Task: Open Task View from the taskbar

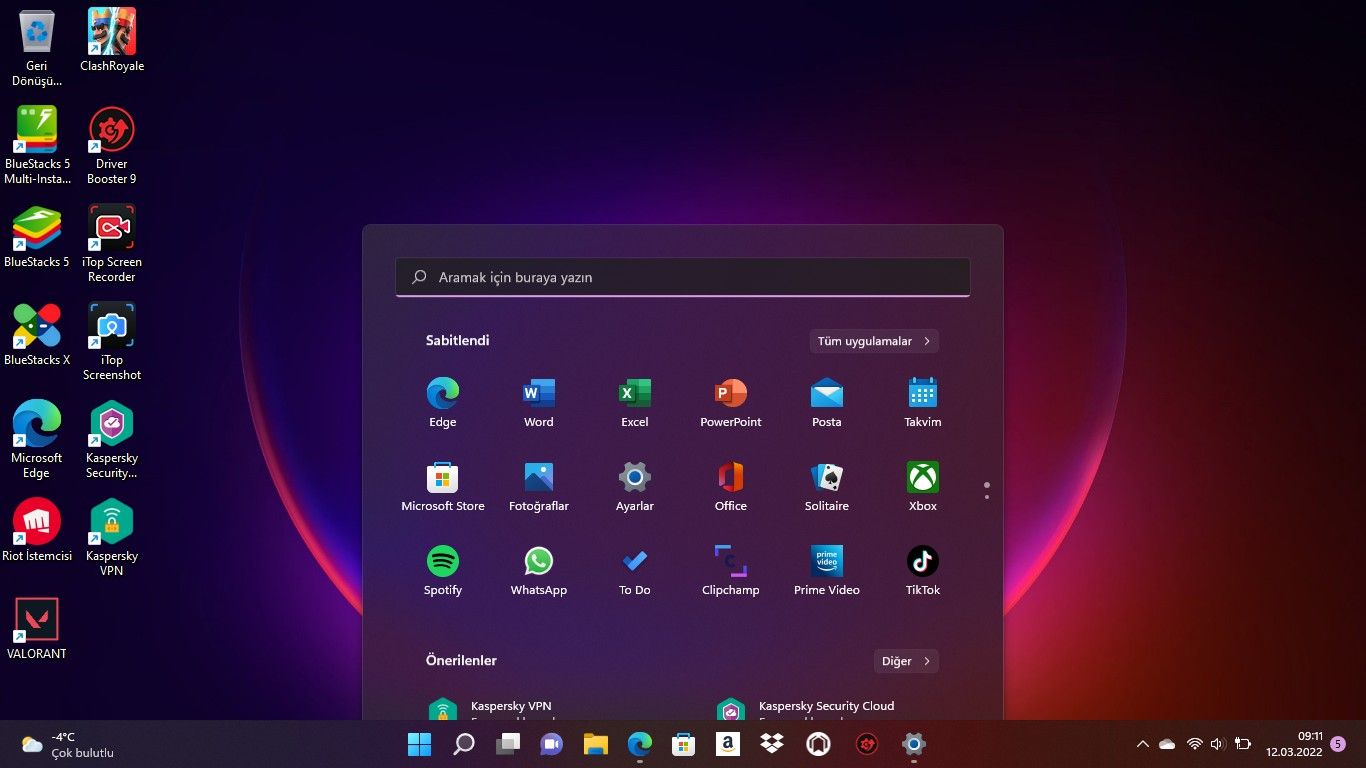Action: [x=508, y=744]
